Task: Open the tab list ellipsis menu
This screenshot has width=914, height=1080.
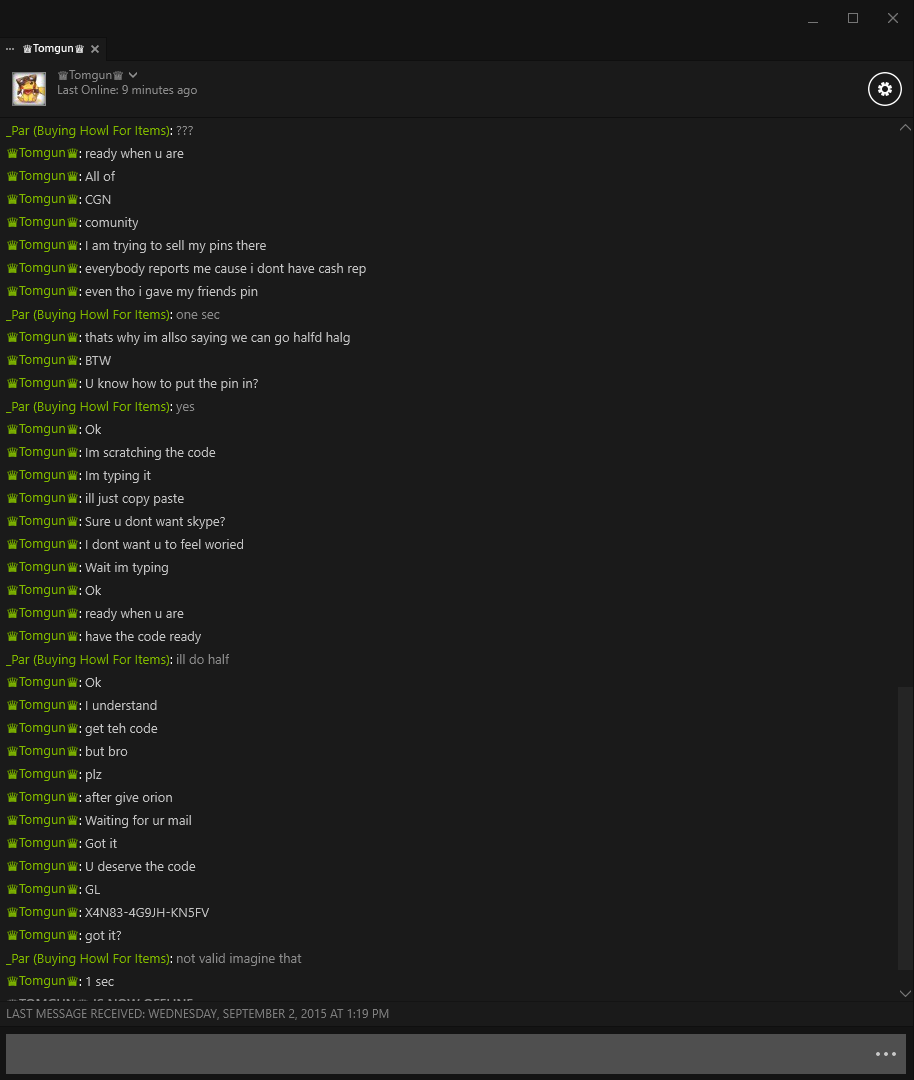Action: 10,49
